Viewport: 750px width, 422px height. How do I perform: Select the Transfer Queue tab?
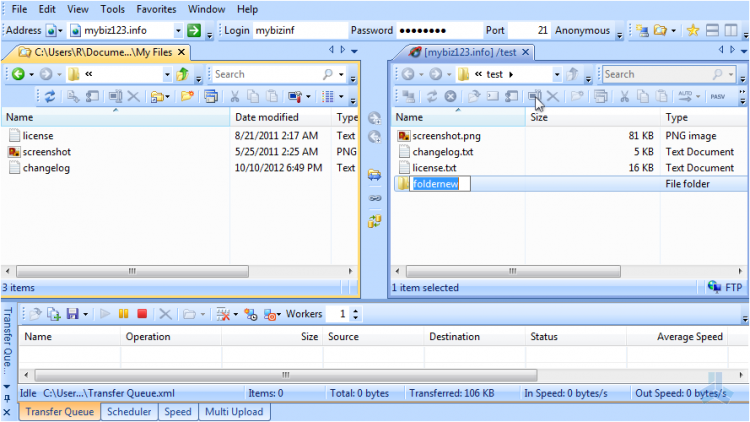click(x=60, y=411)
